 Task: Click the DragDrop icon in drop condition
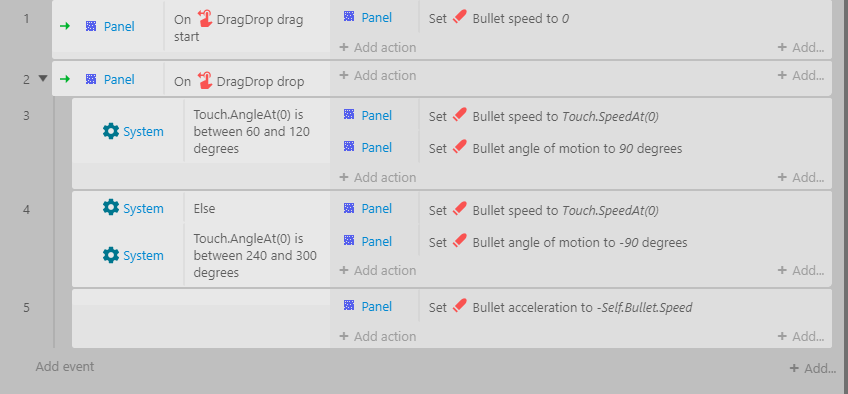pos(205,81)
